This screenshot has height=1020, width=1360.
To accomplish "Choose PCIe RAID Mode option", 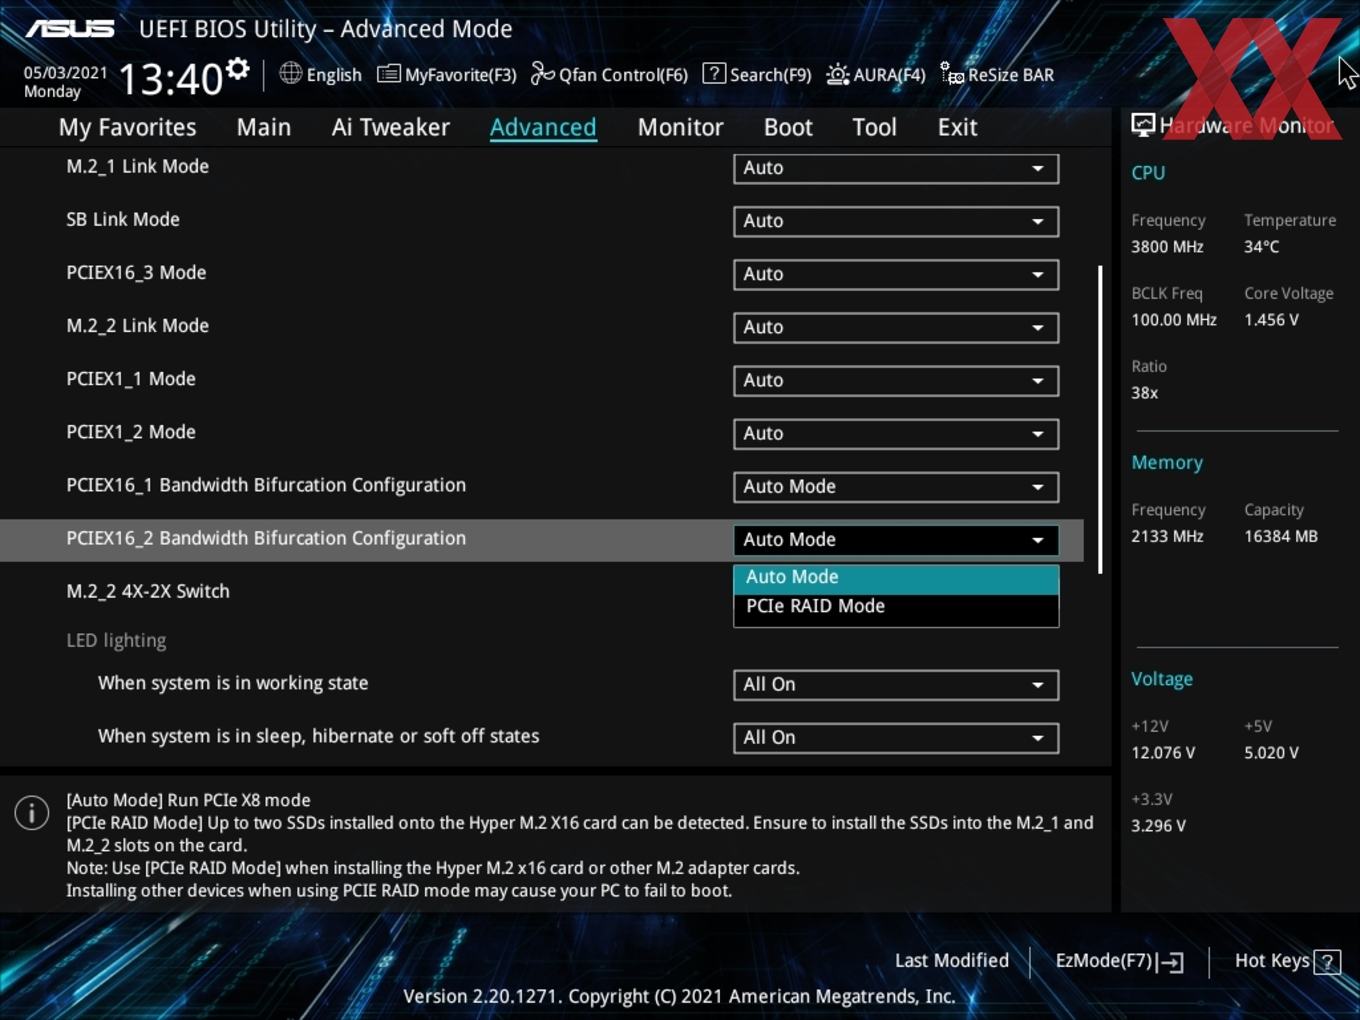I will tap(896, 607).
